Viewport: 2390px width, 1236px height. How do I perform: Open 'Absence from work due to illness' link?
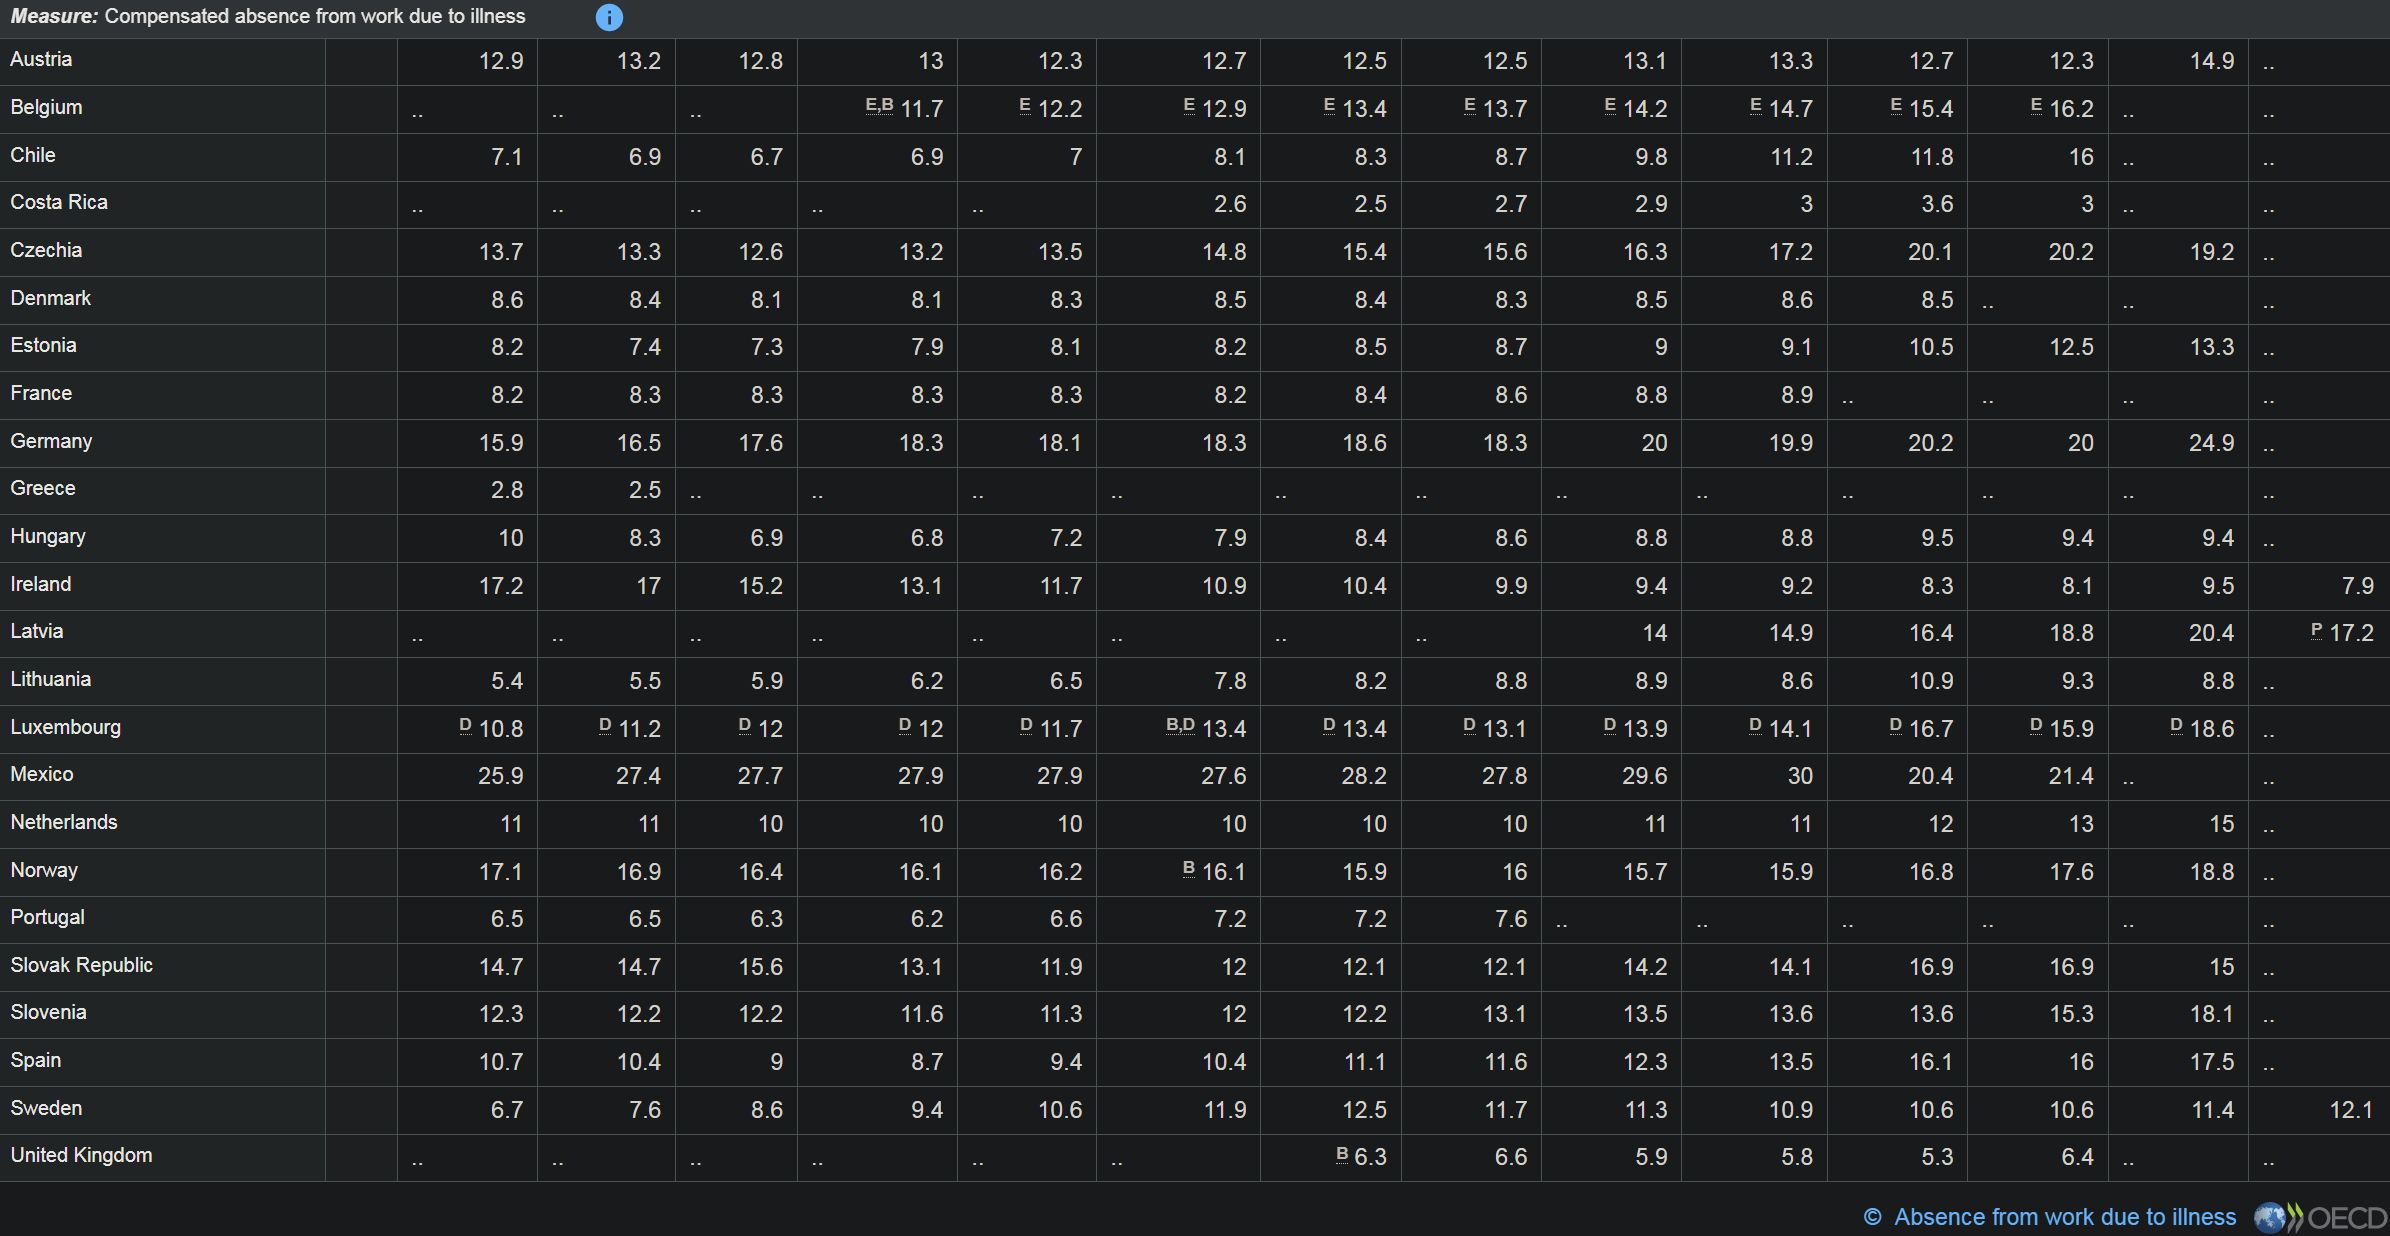pos(2064,1217)
